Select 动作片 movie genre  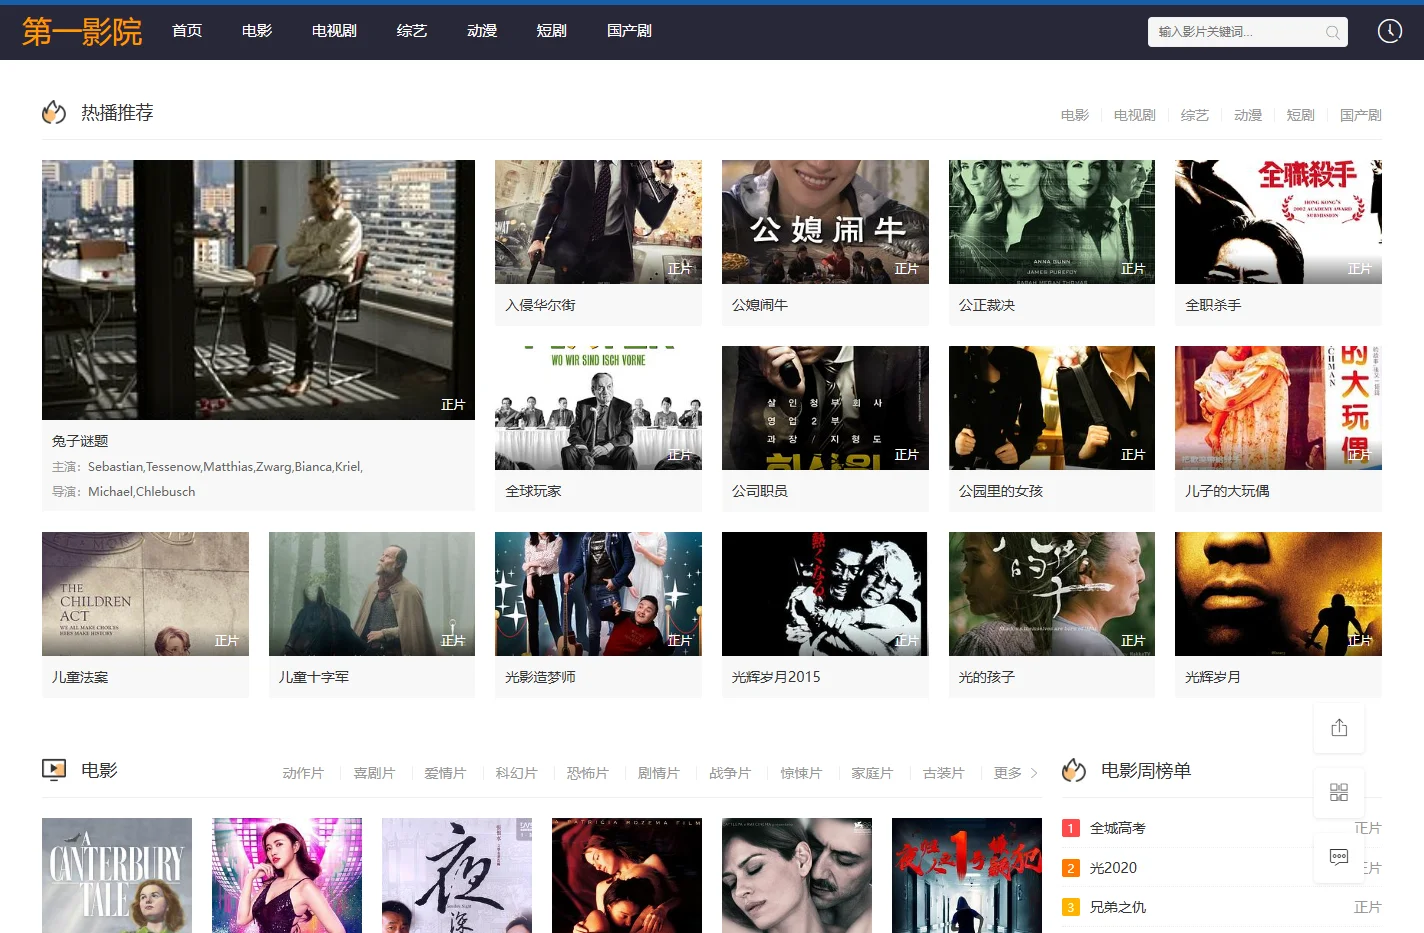click(x=303, y=773)
